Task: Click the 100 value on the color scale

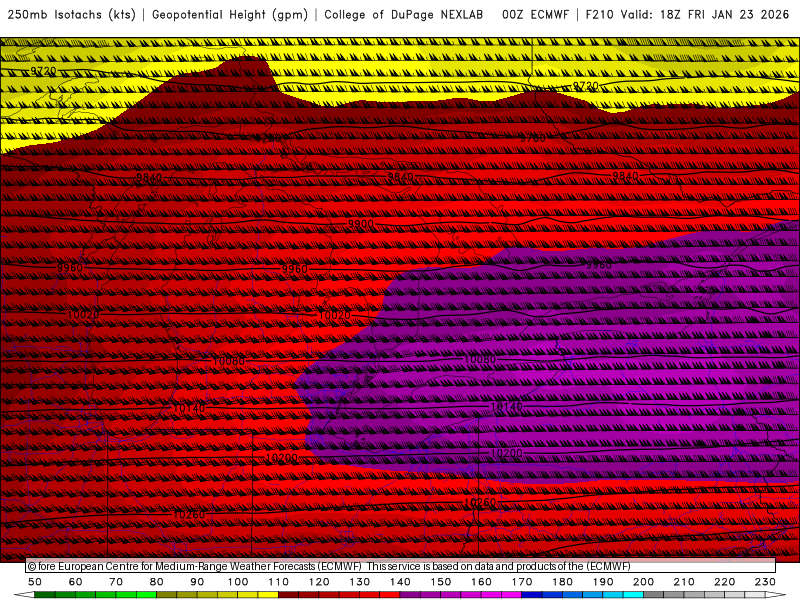Action: [238, 582]
